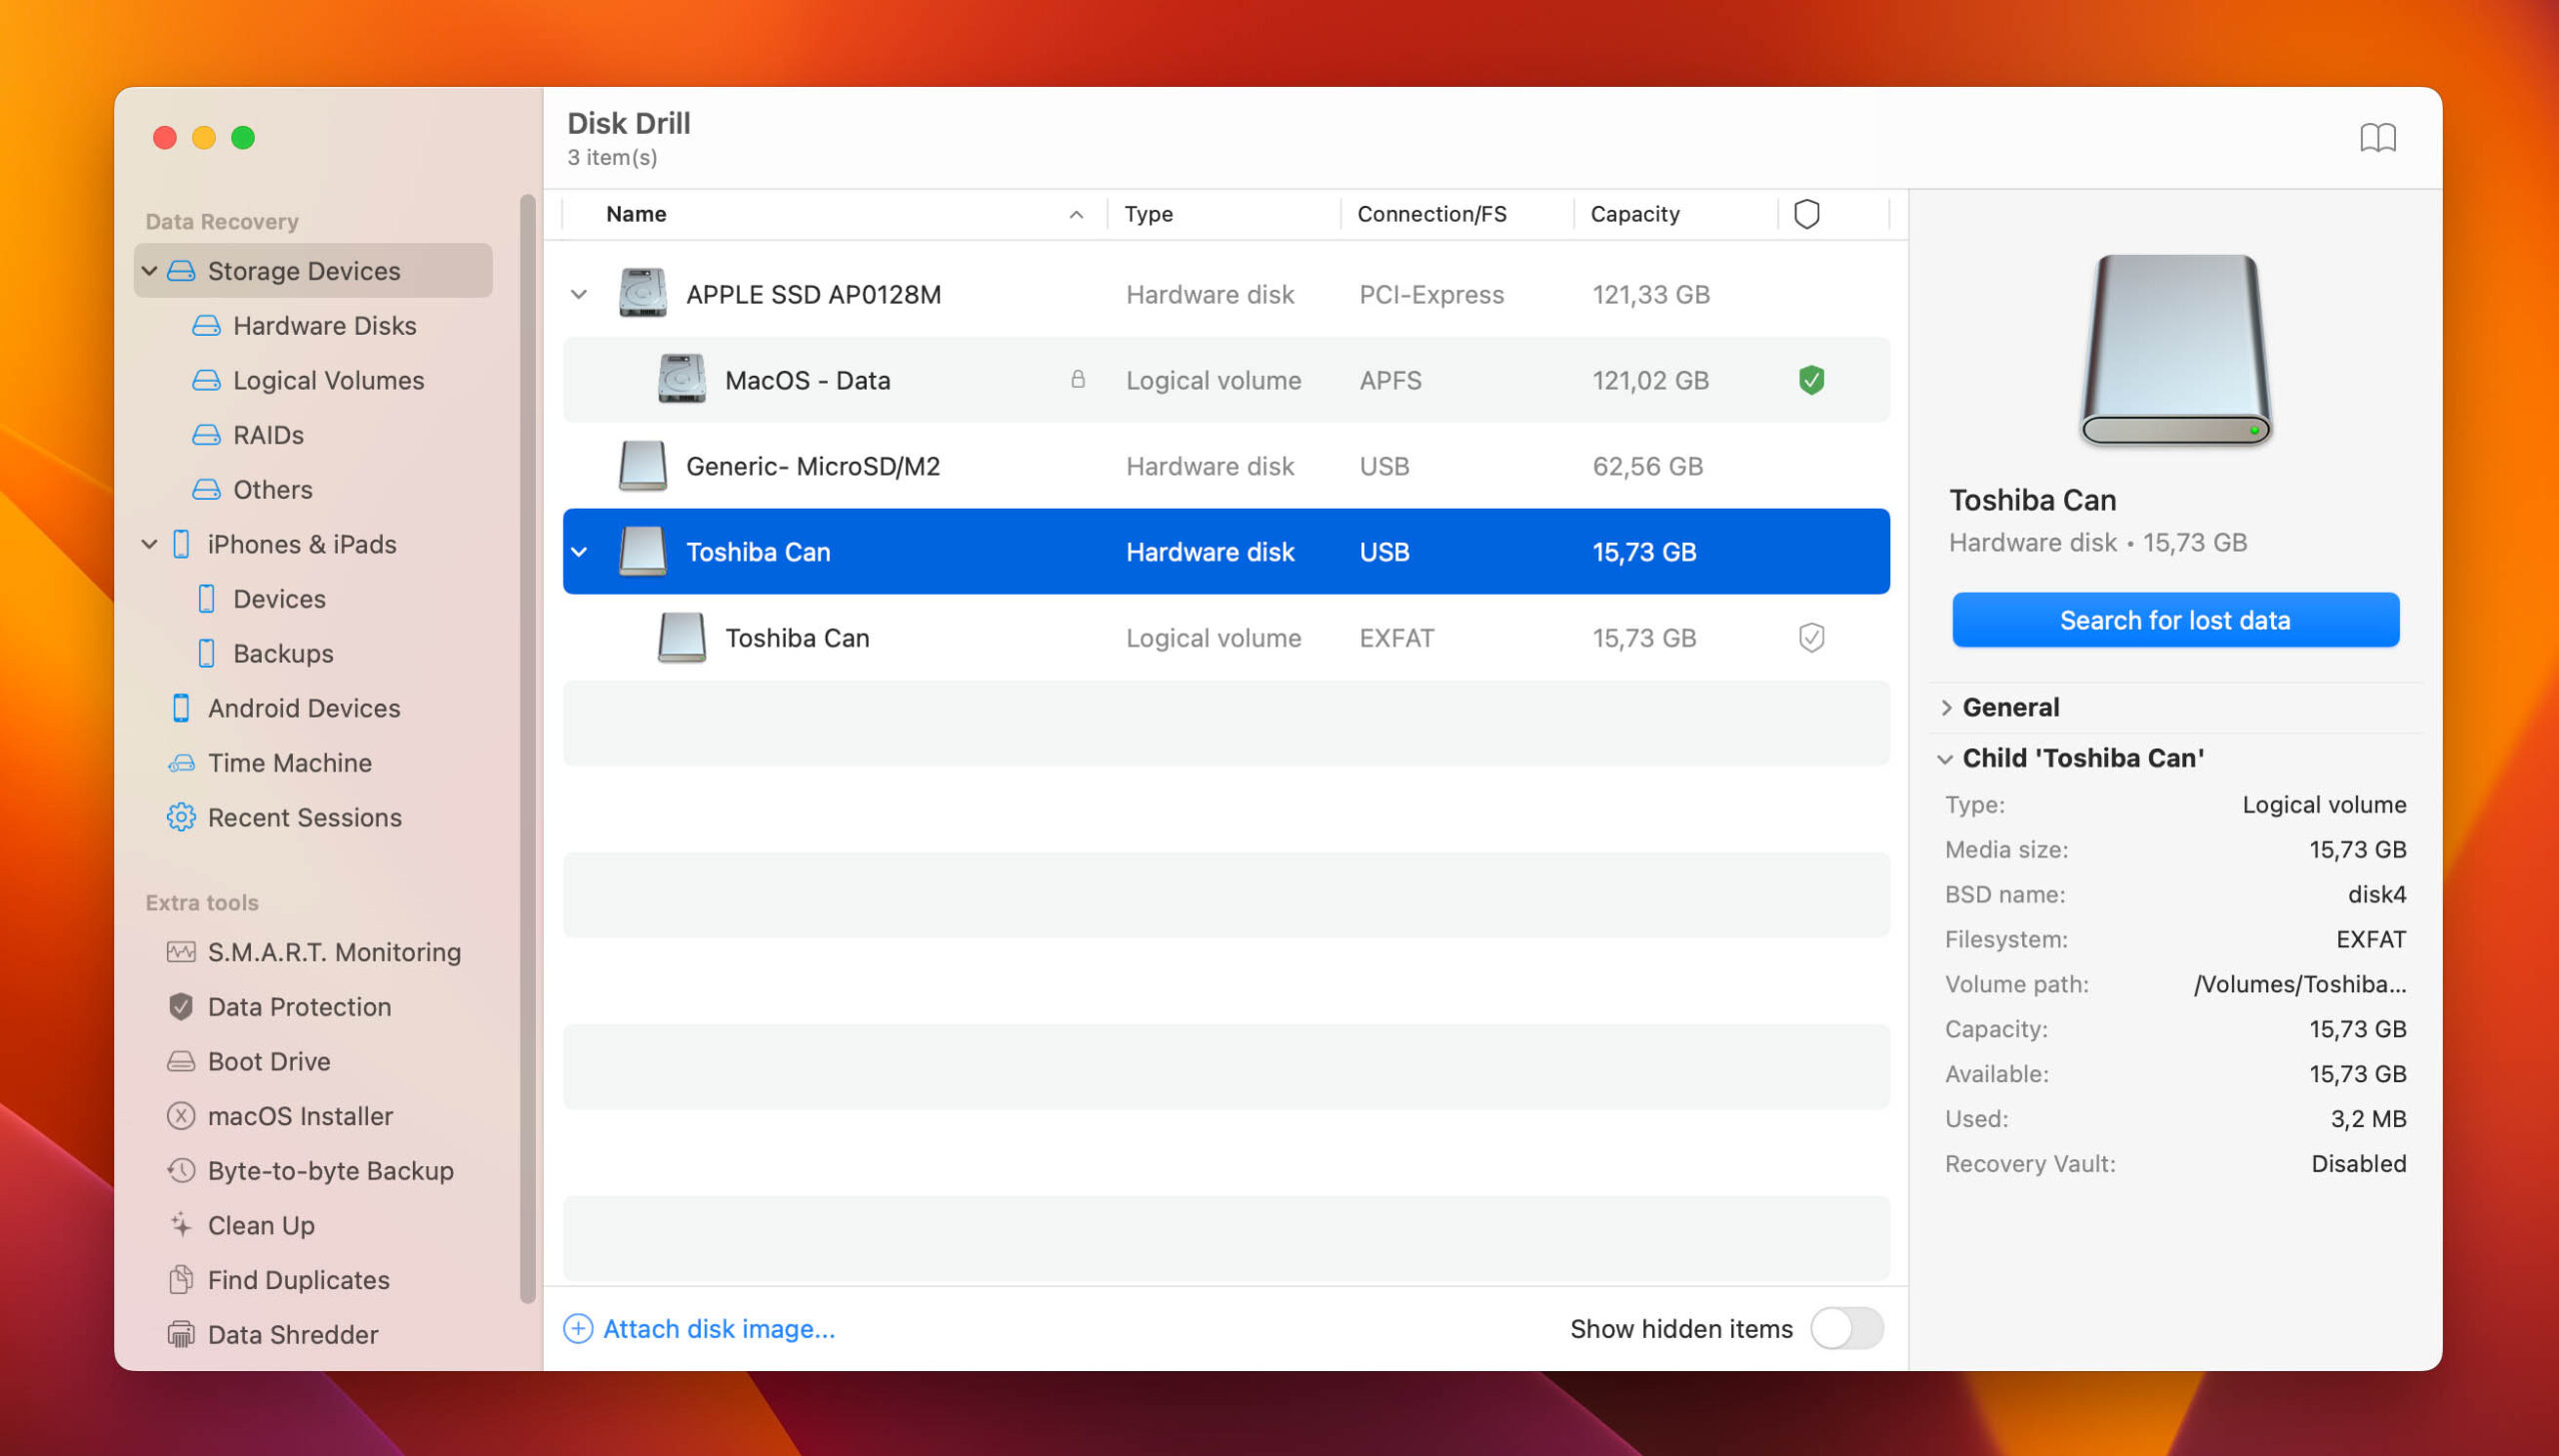Click the iPhones & iPads phone icon
2559x1456 pixels.
tap(181, 544)
